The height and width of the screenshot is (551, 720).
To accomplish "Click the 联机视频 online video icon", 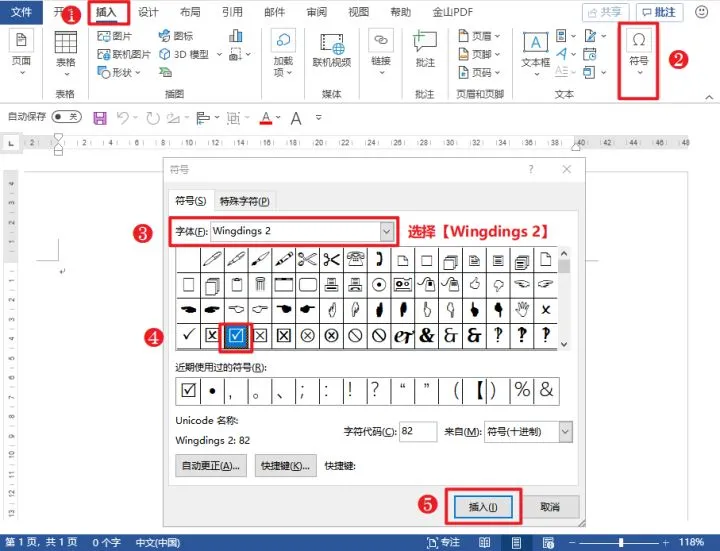I will point(332,51).
